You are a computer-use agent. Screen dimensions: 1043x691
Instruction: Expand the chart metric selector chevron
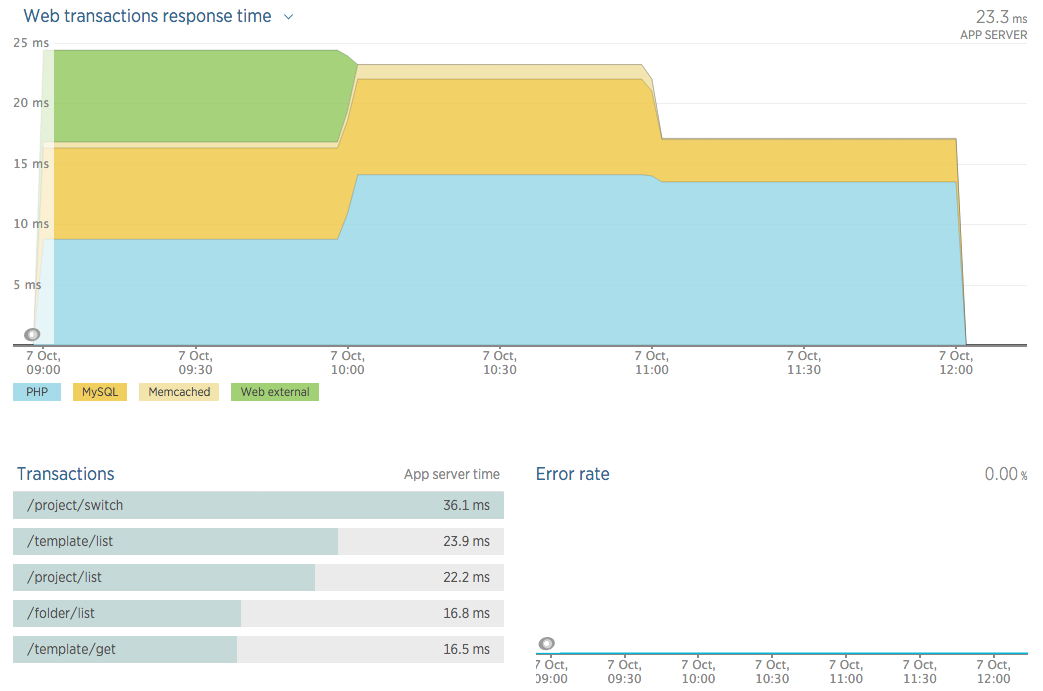point(288,16)
